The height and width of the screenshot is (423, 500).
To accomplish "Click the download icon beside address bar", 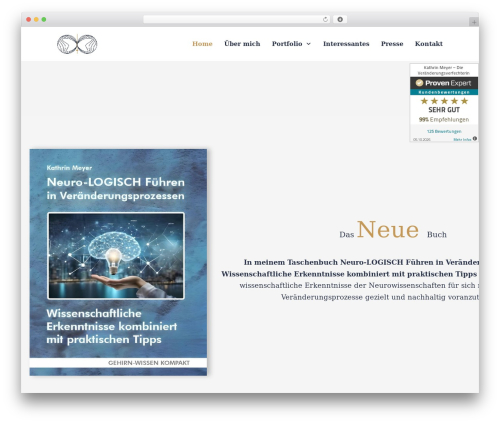I will pos(340,19).
